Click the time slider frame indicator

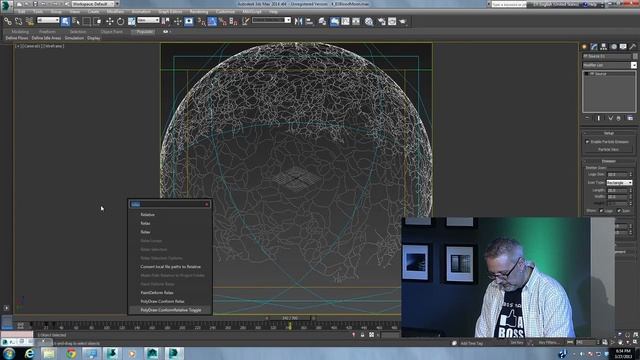tap(290, 318)
